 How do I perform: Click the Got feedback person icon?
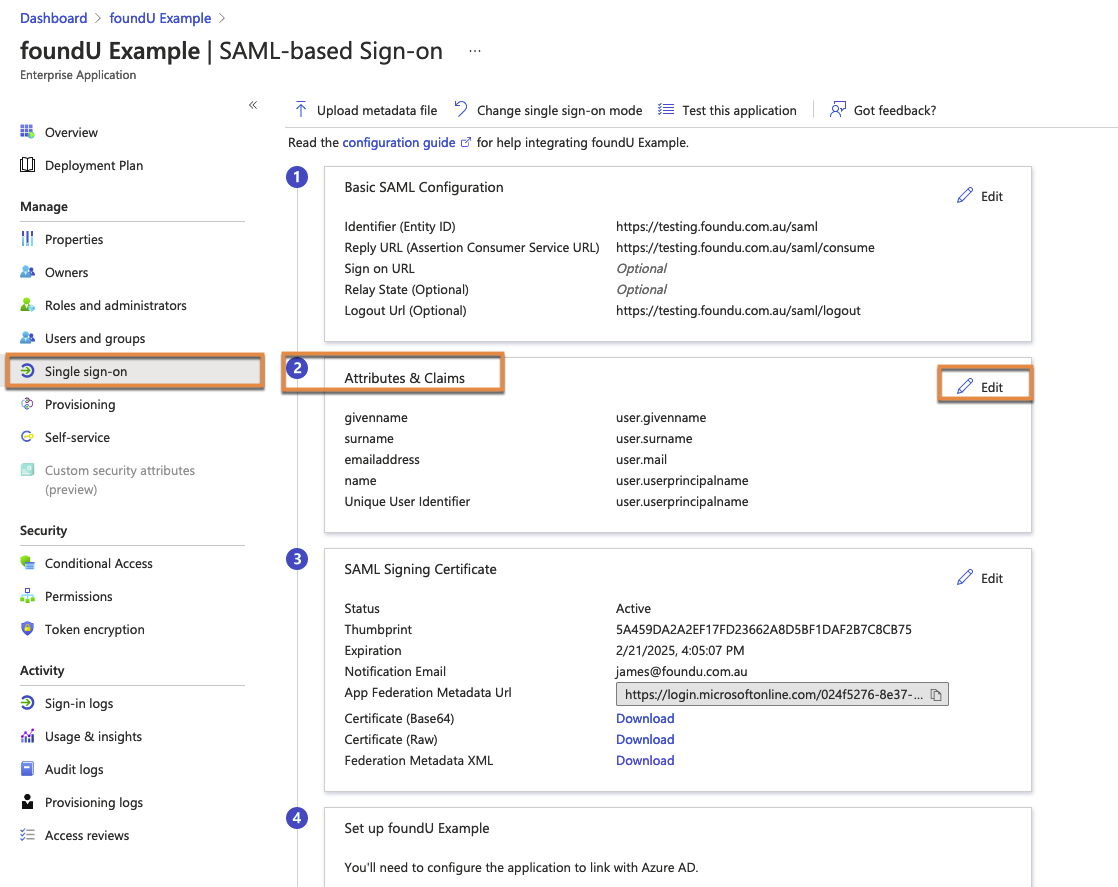[838, 109]
